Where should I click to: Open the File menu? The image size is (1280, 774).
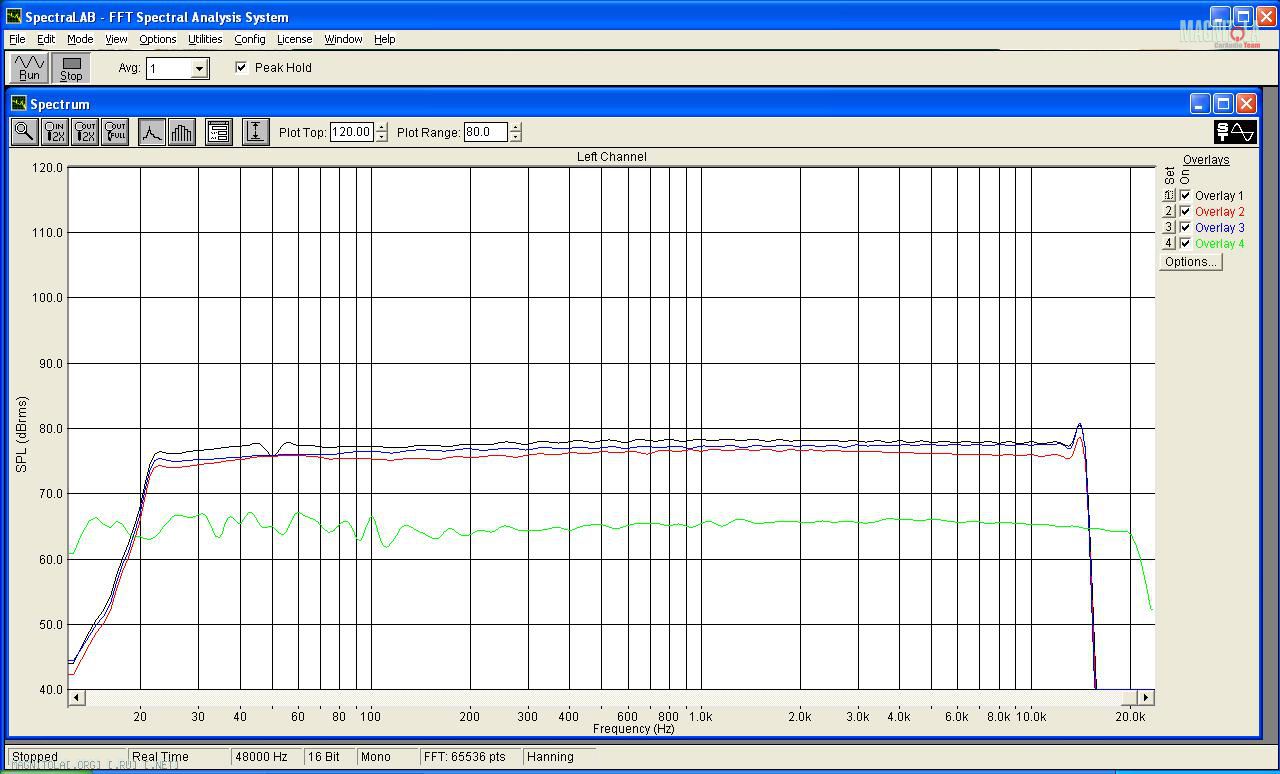[x=17, y=39]
